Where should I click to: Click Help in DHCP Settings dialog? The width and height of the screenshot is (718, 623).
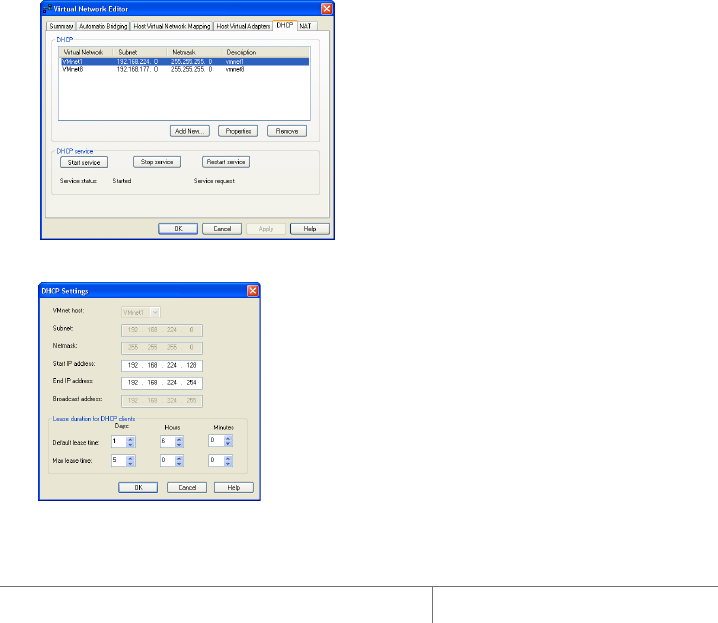tap(234, 488)
